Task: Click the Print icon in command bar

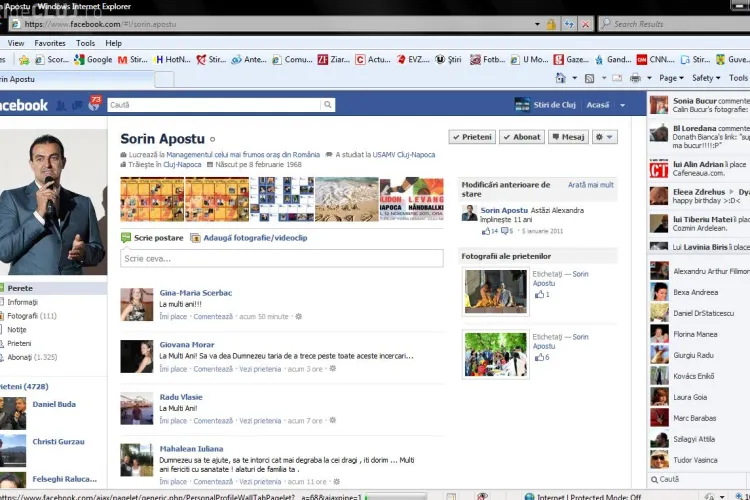Action: click(x=635, y=78)
